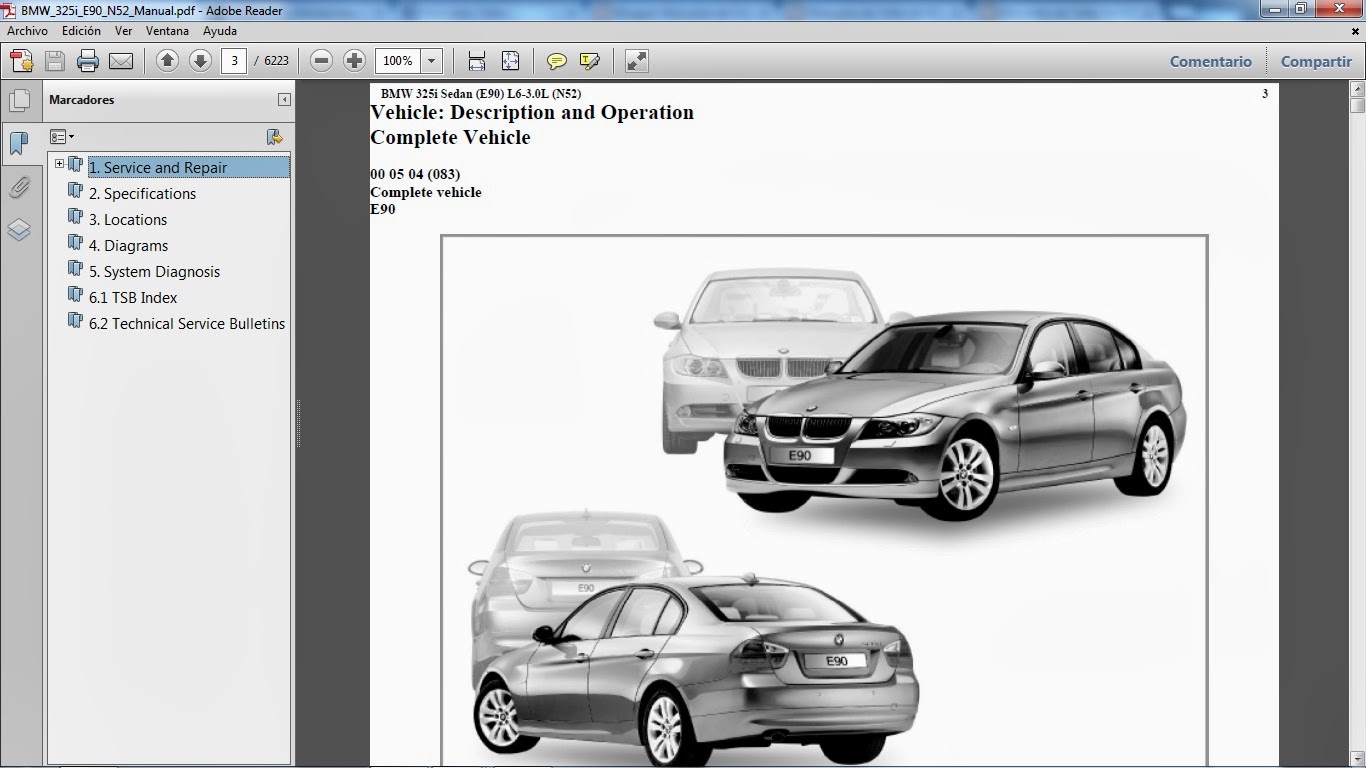Image resolution: width=1366 pixels, height=768 pixels.
Task: Save the file with the floppy disk icon
Action: (x=55, y=61)
